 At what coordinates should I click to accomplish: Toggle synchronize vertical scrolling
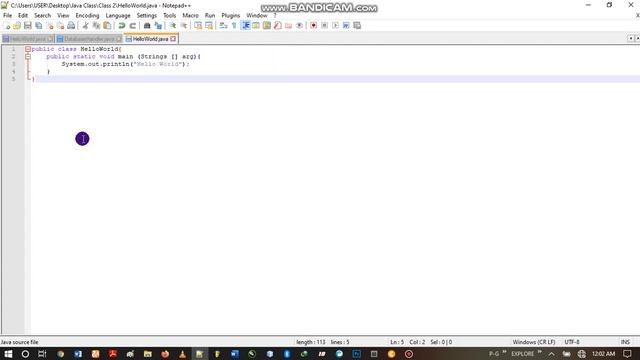pos(198,26)
